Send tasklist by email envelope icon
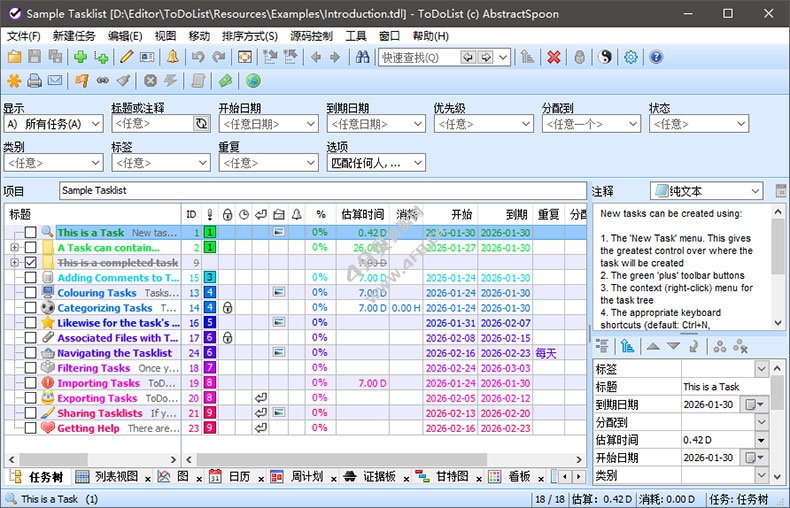The width and height of the screenshot is (790, 508). [x=55, y=81]
